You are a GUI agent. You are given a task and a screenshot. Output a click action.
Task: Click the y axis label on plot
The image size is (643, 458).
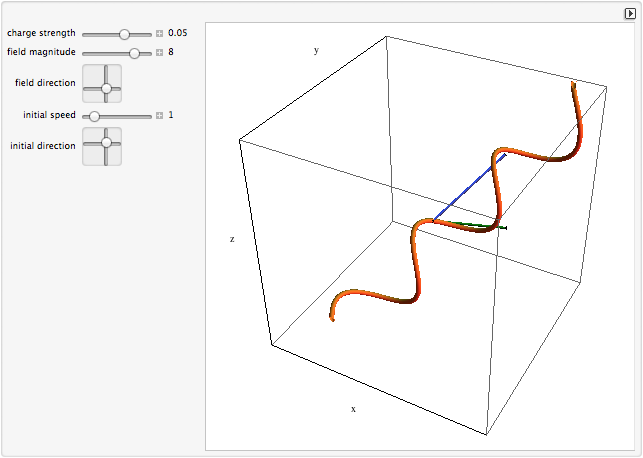316,50
